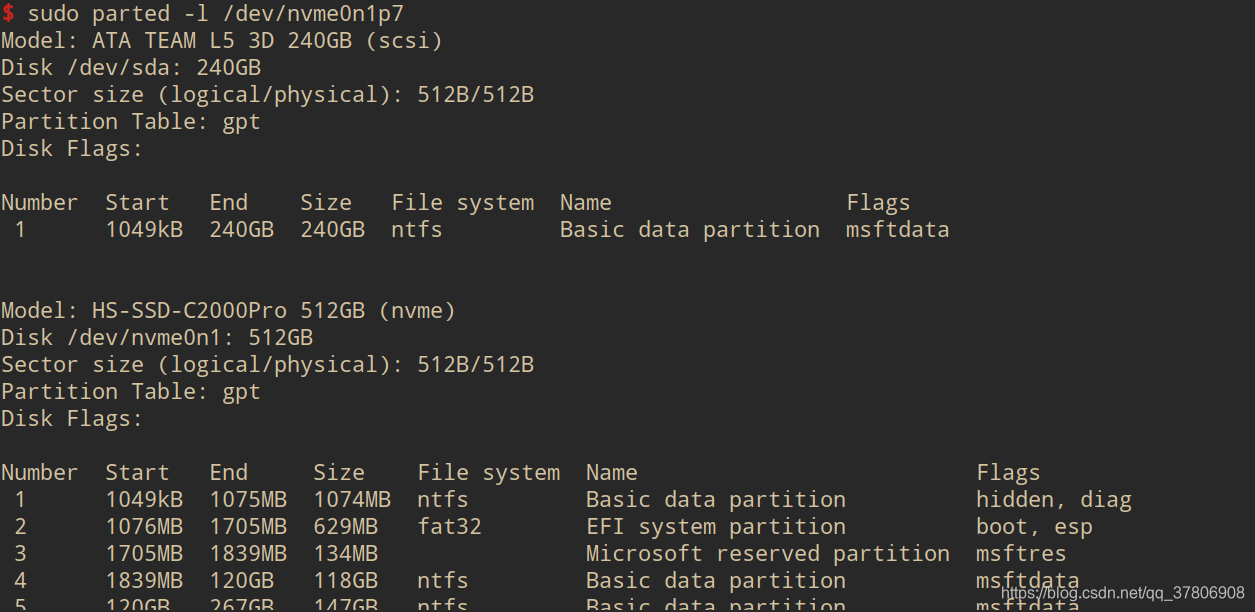
Task: Click '118GB' size value
Action: click(345, 581)
